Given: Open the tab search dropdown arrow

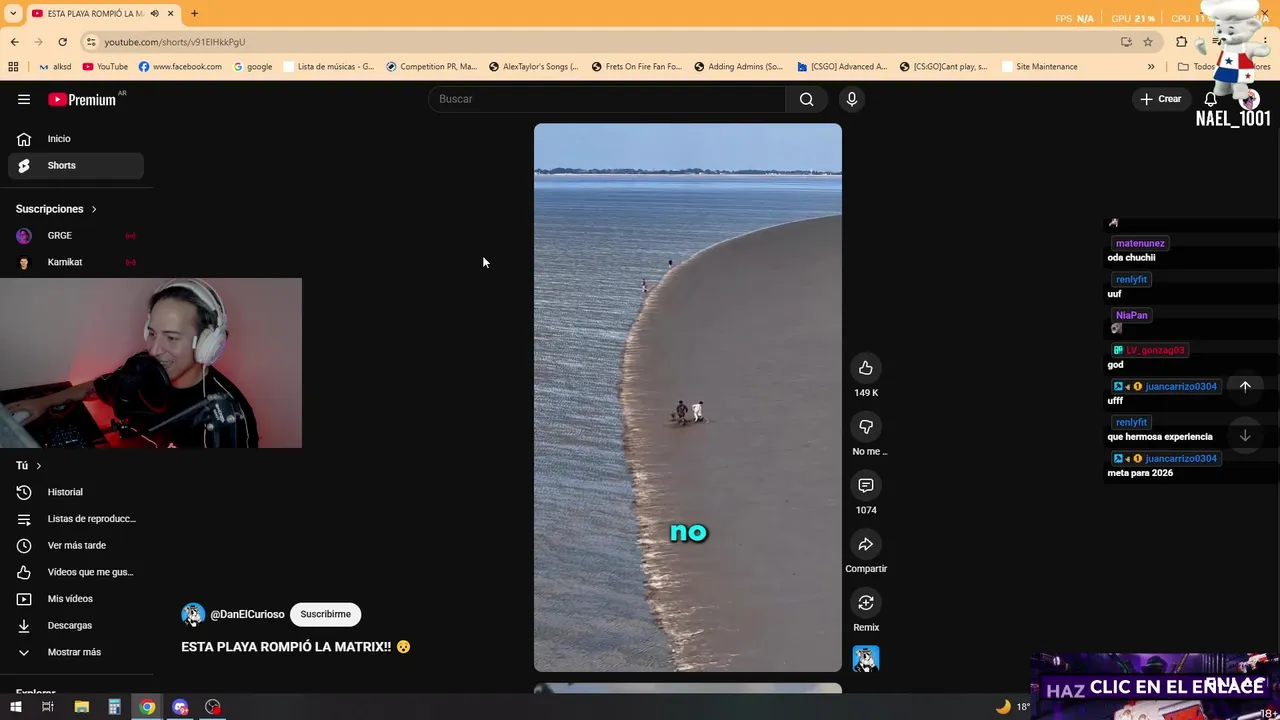Looking at the screenshot, I should (13, 13).
